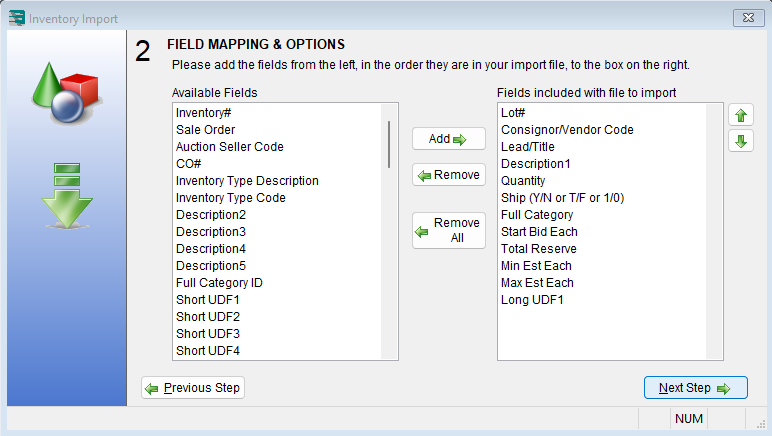Select Description4 in Available Fields
The width and height of the screenshot is (772, 436).
coord(278,249)
